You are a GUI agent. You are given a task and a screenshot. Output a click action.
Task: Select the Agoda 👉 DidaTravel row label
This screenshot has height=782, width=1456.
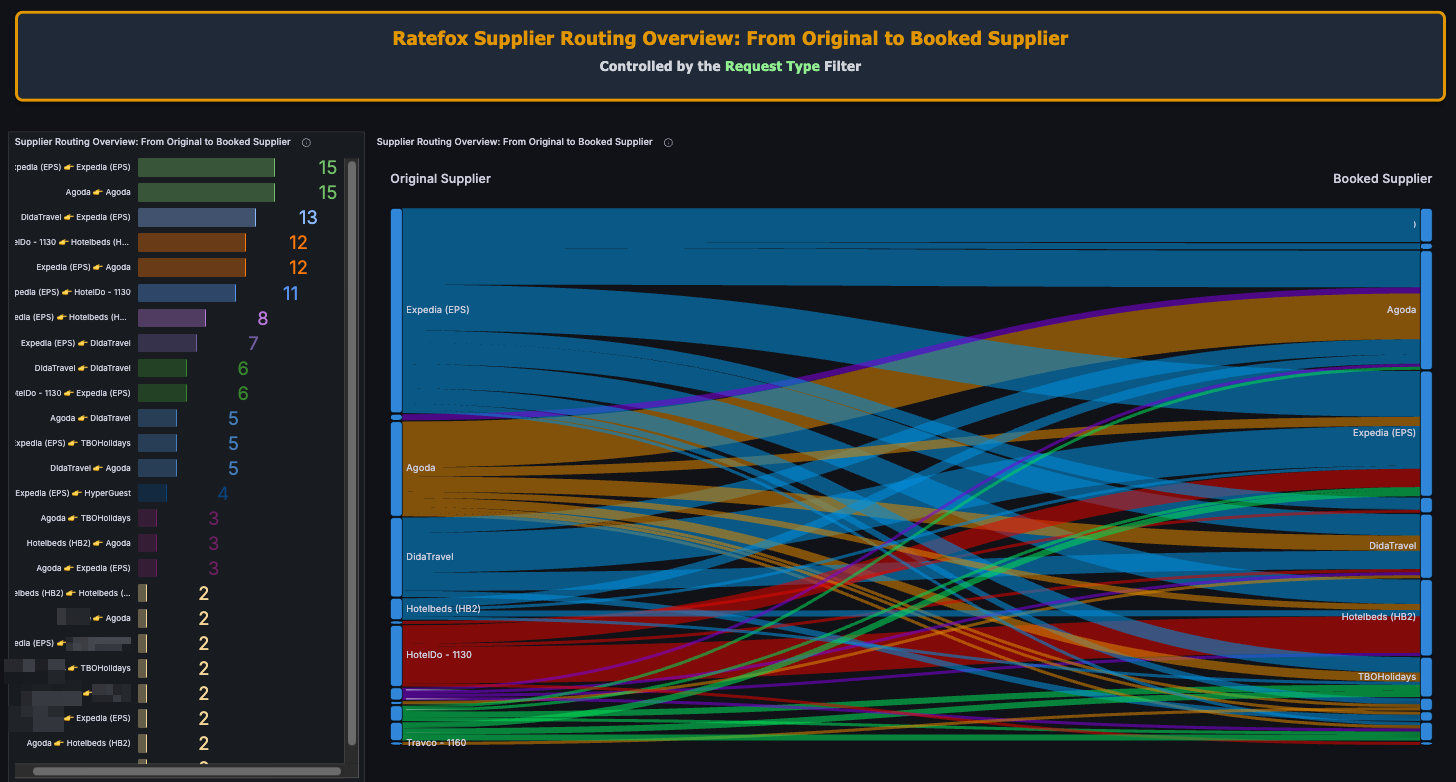pos(90,418)
